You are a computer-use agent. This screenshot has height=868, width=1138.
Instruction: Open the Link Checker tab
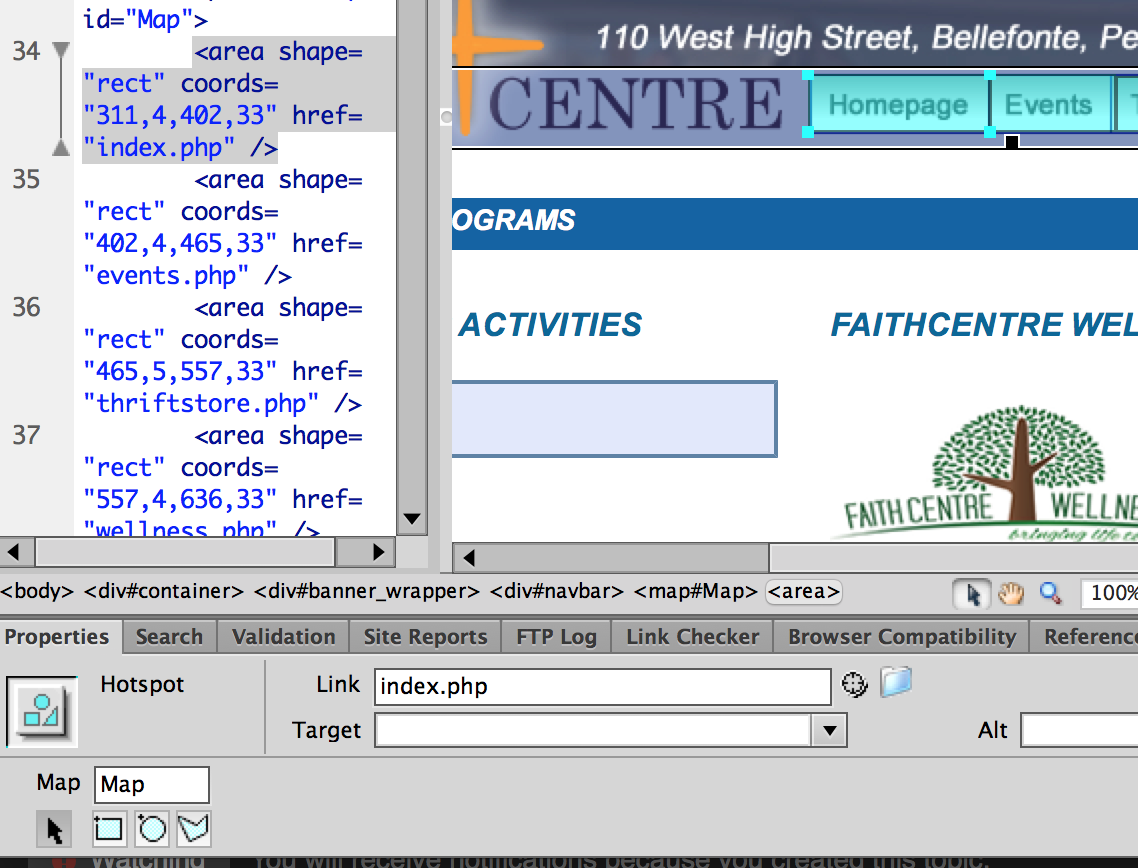coord(692,636)
